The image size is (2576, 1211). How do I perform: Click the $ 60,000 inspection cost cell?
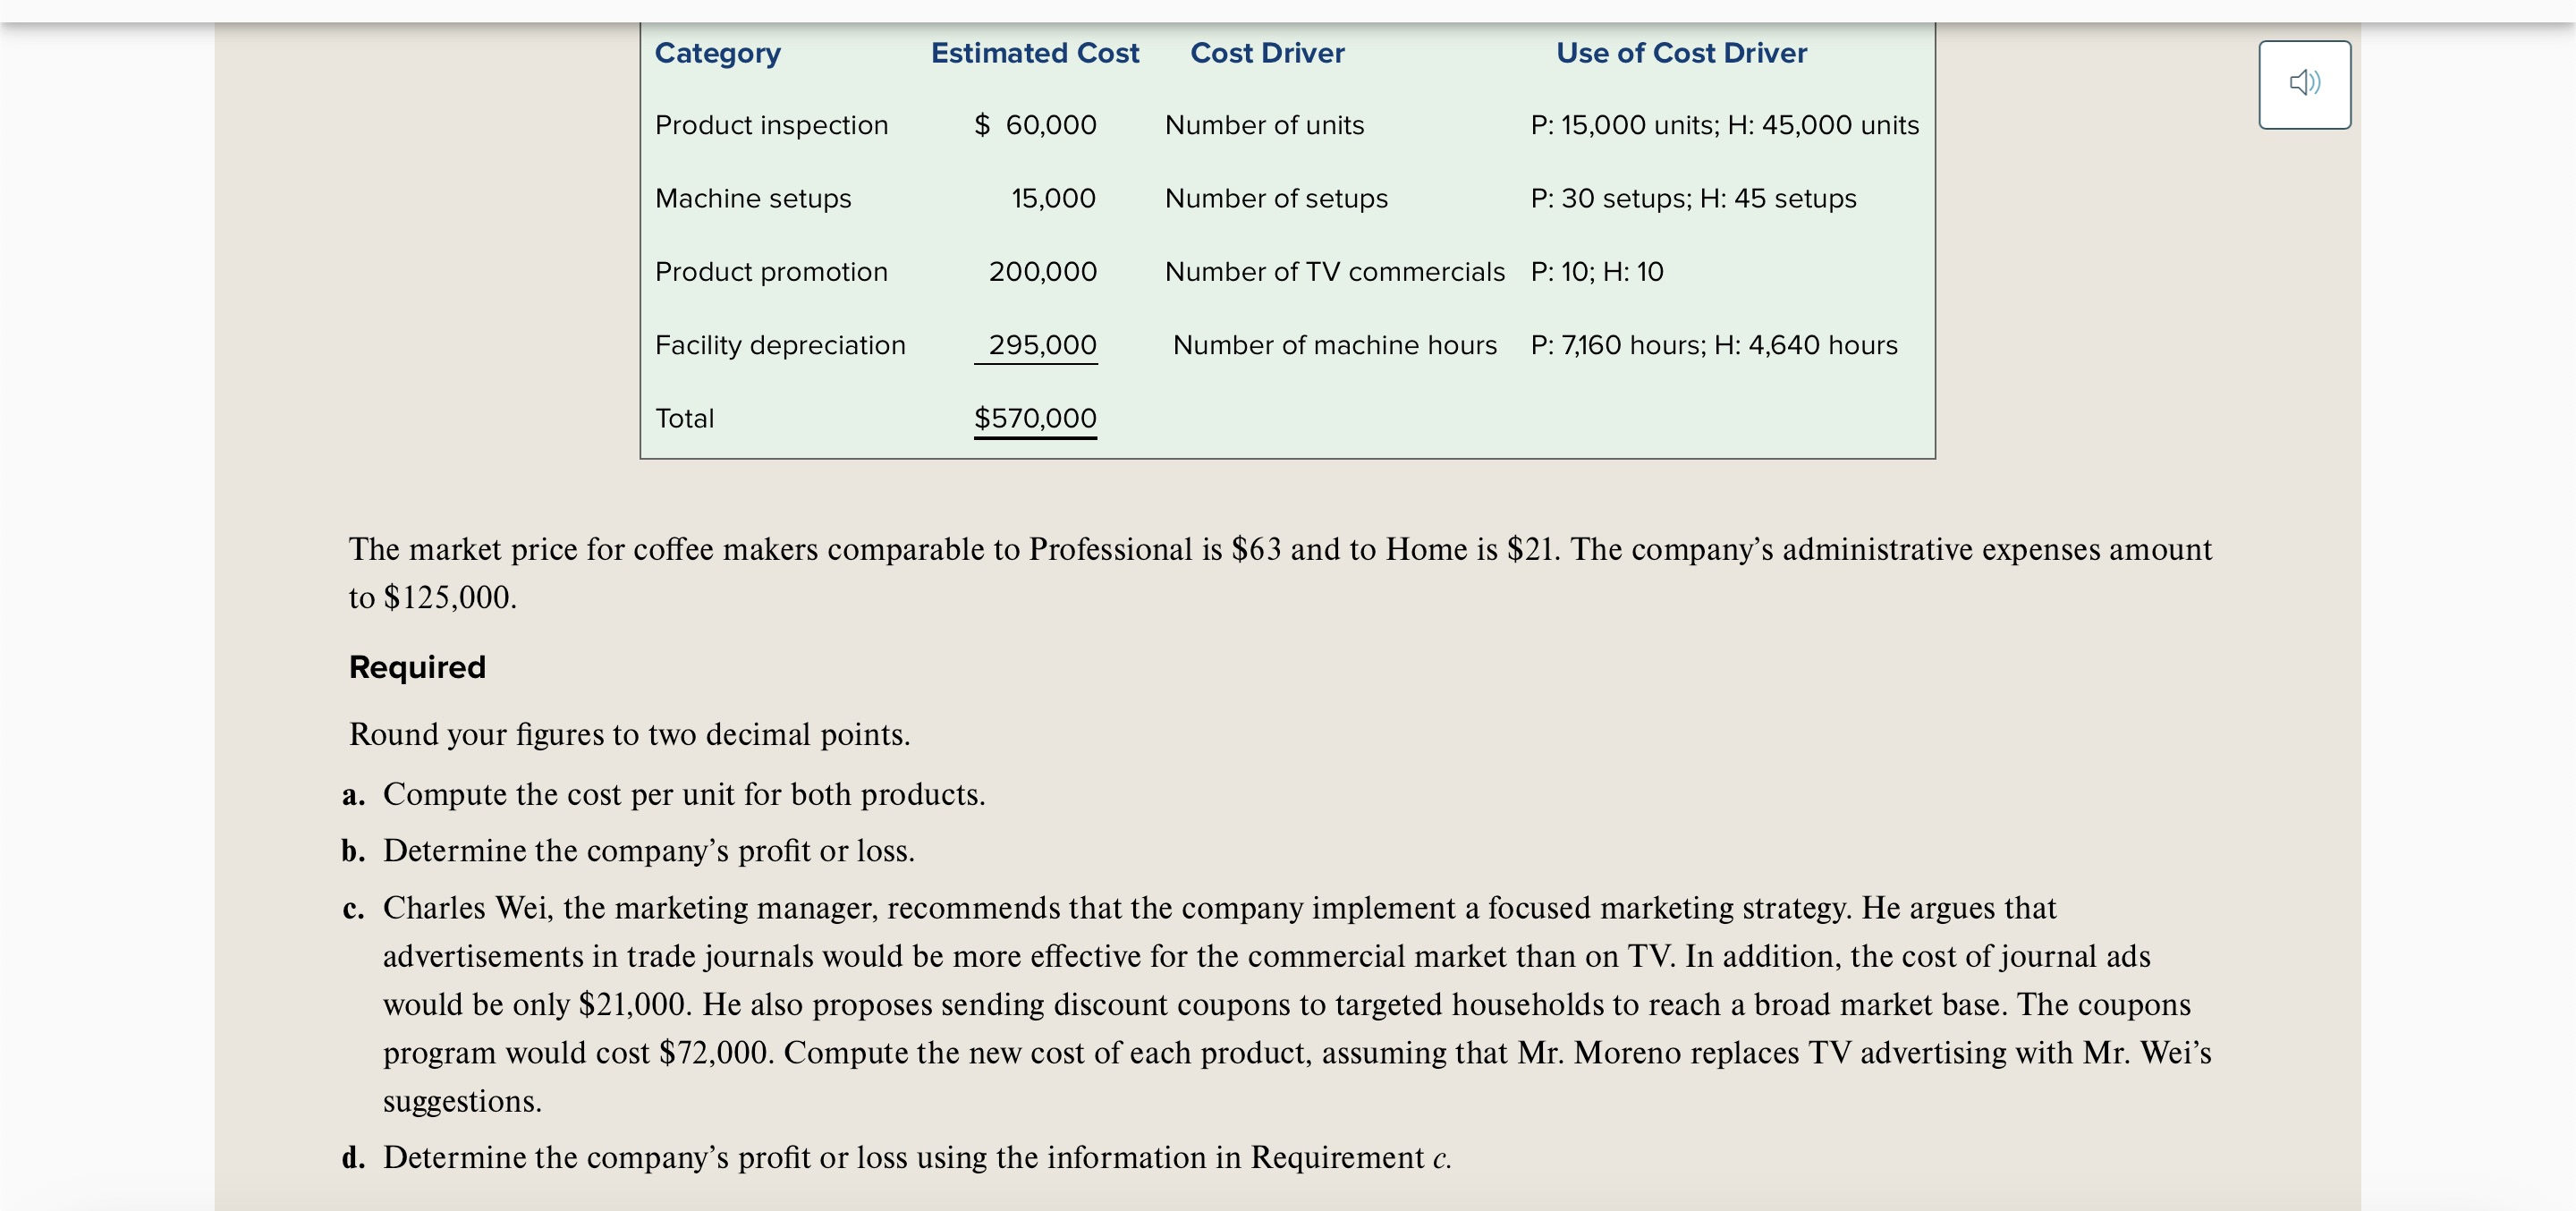coord(1035,125)
